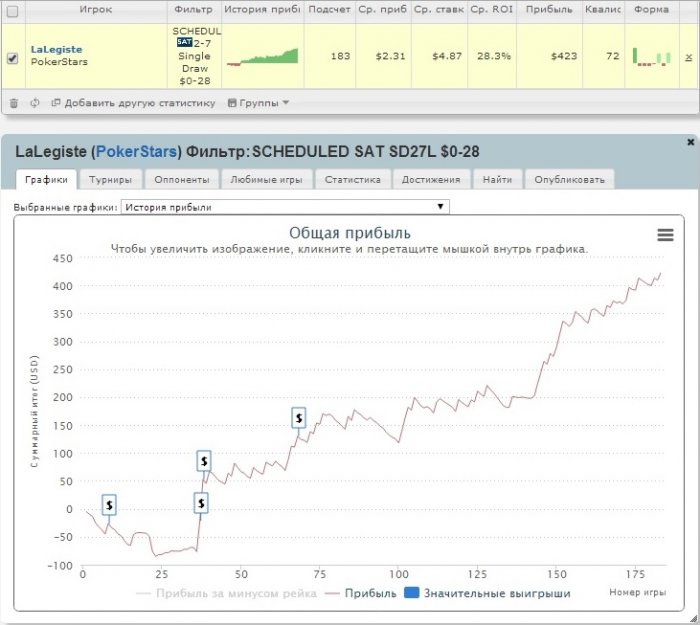The height and width of the screenshot is (625, 700).
Task: Open the 'Группы' dropdown
Action: point(258,103)
